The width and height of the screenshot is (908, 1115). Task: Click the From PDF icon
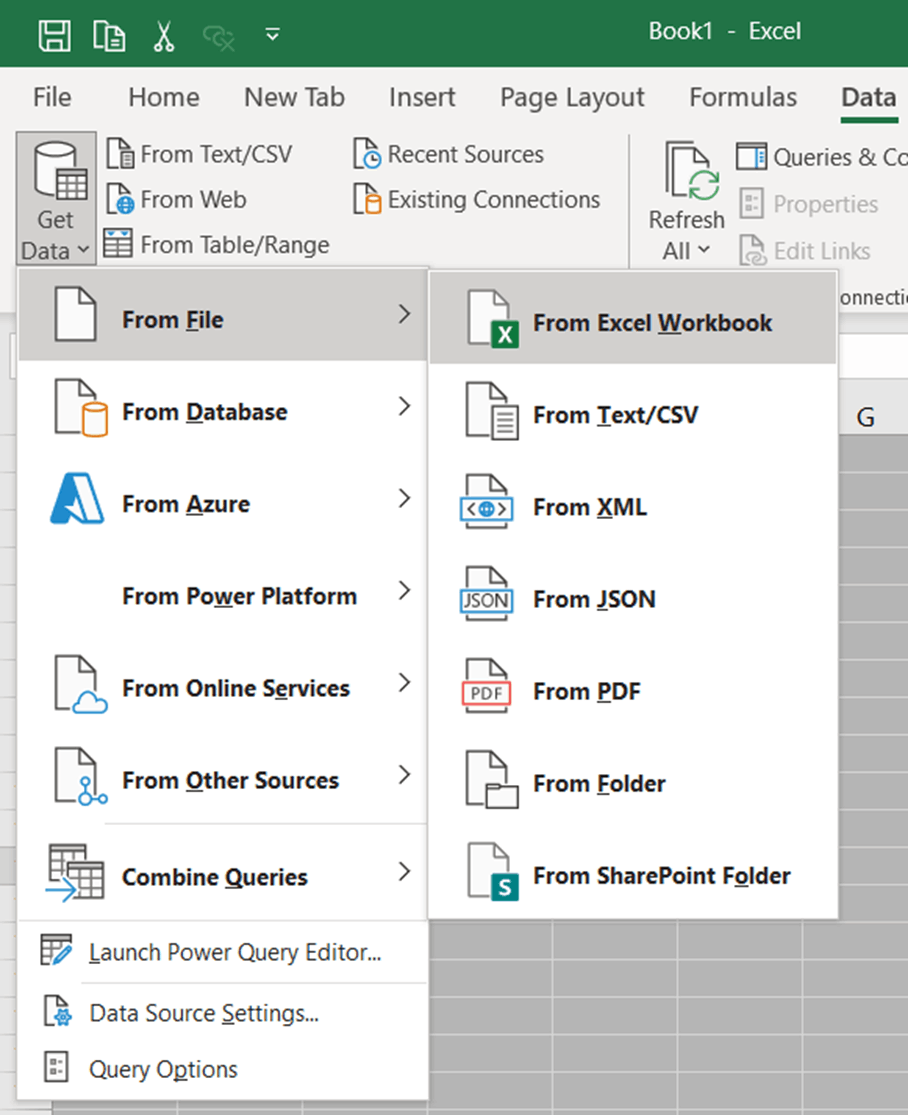(x=486, y=686)
